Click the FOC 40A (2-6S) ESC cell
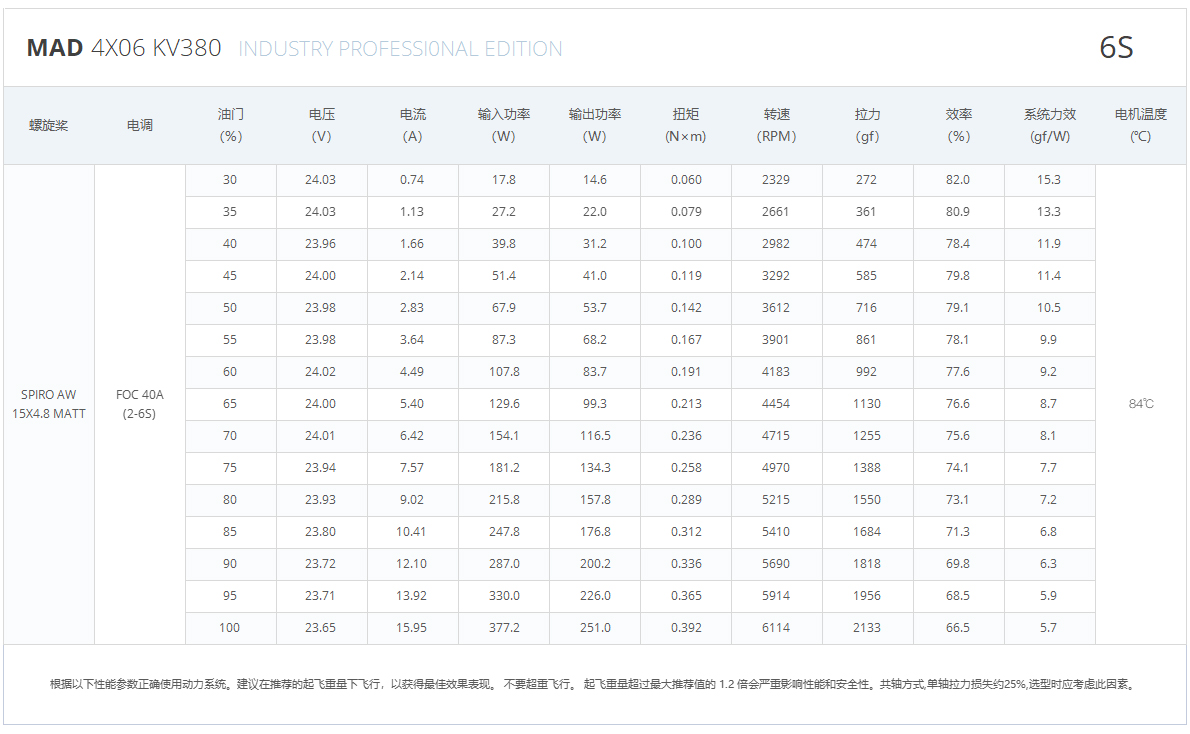This screenshot has height=734, width=1190. (140, 404)
